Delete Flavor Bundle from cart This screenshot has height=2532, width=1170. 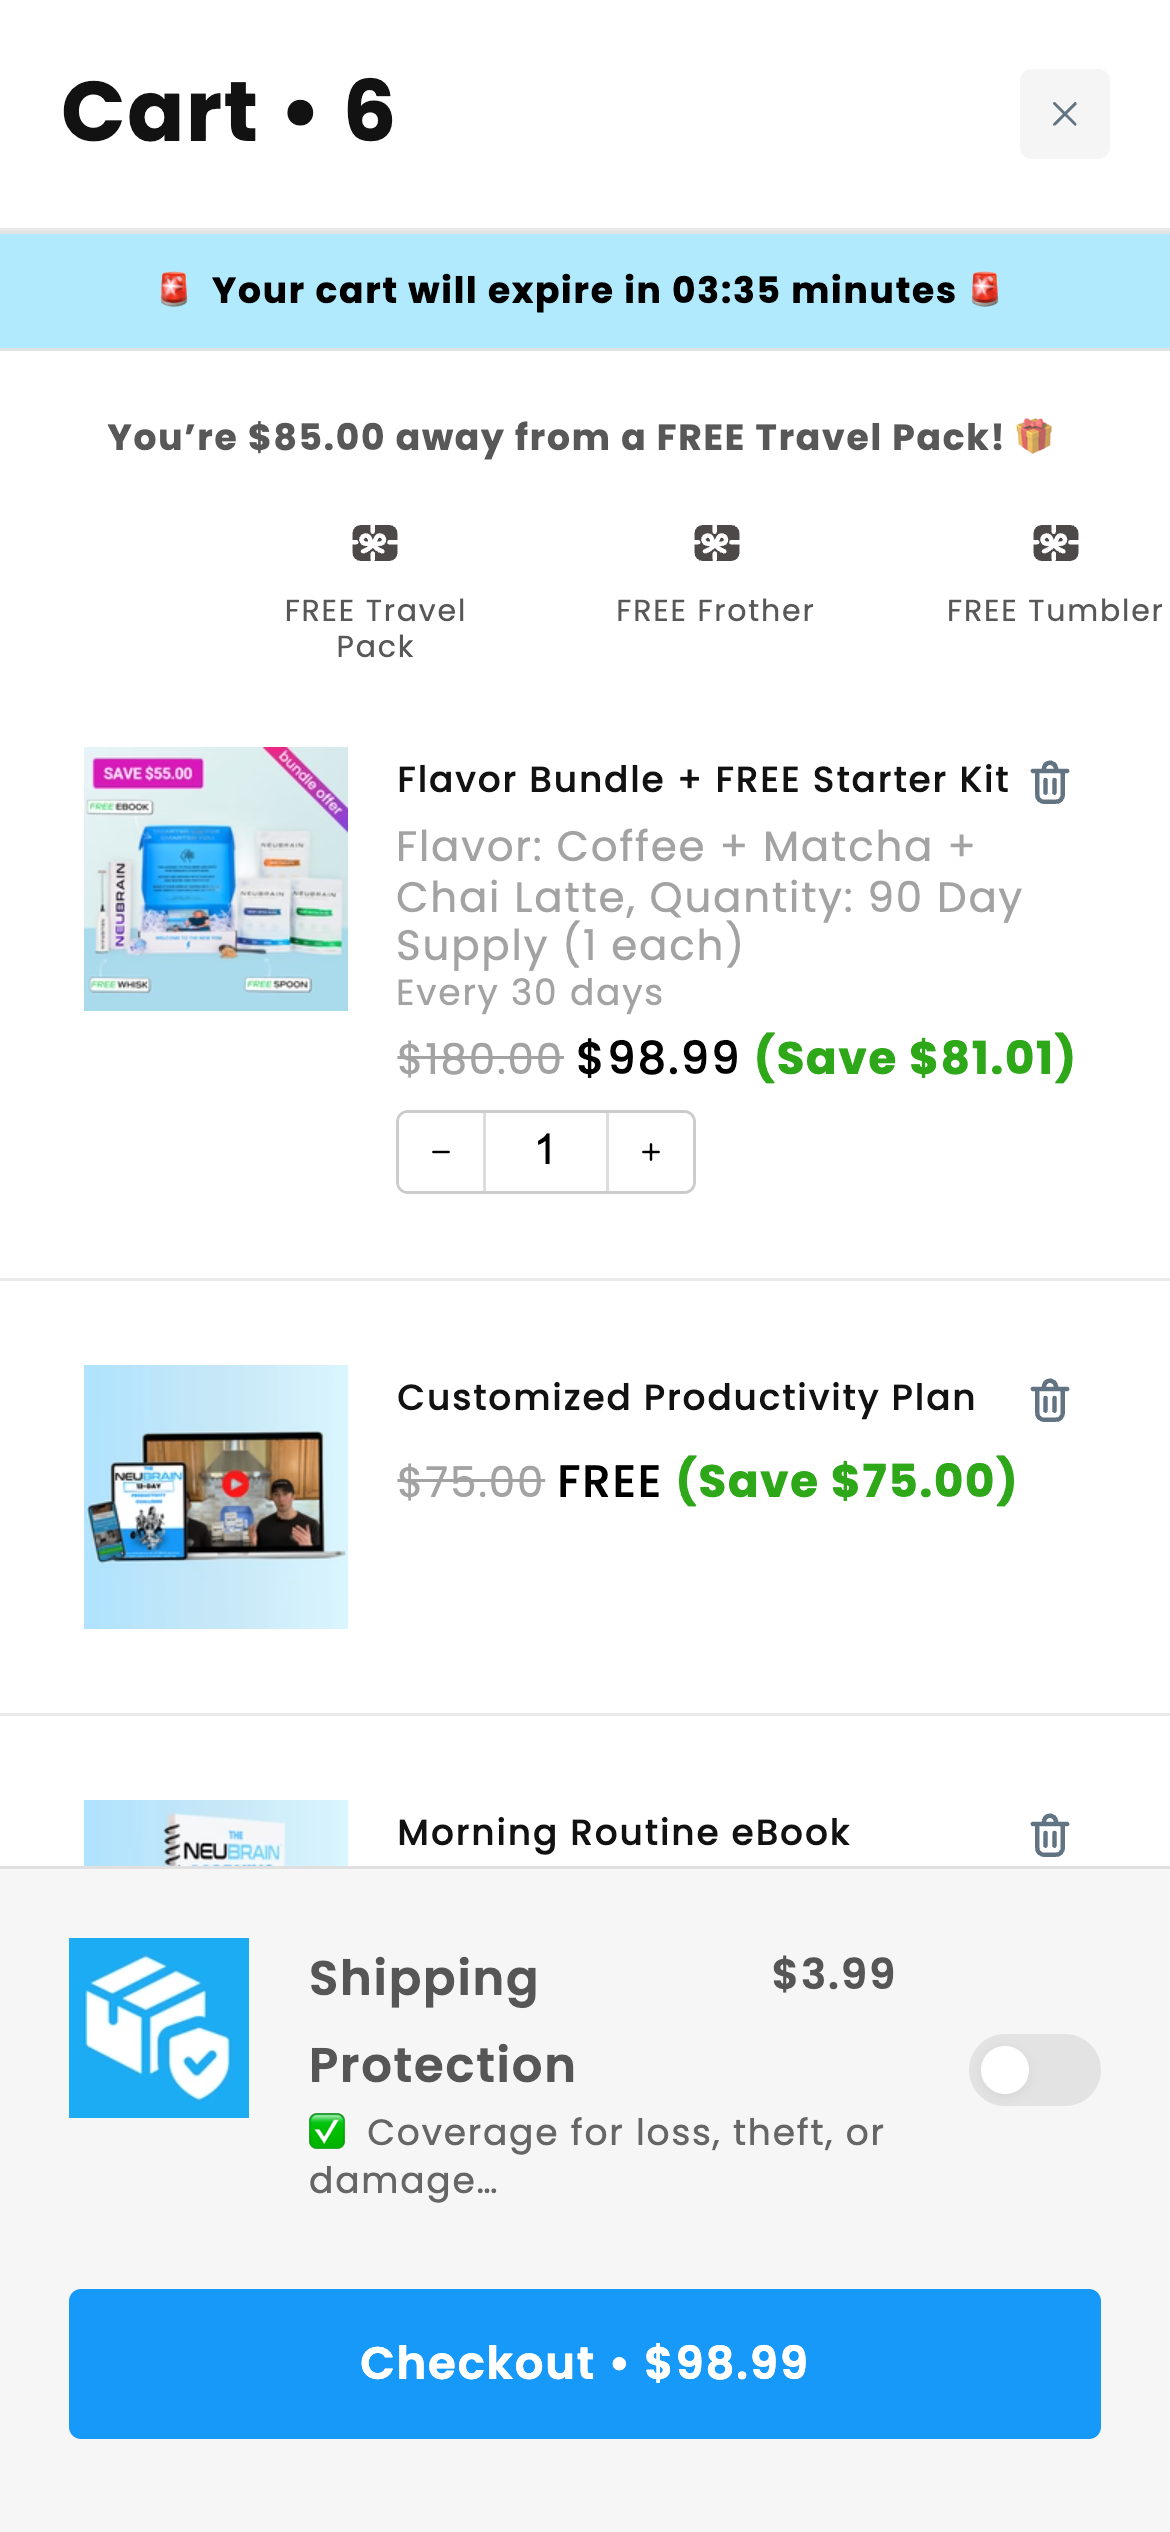[1050, 782]
